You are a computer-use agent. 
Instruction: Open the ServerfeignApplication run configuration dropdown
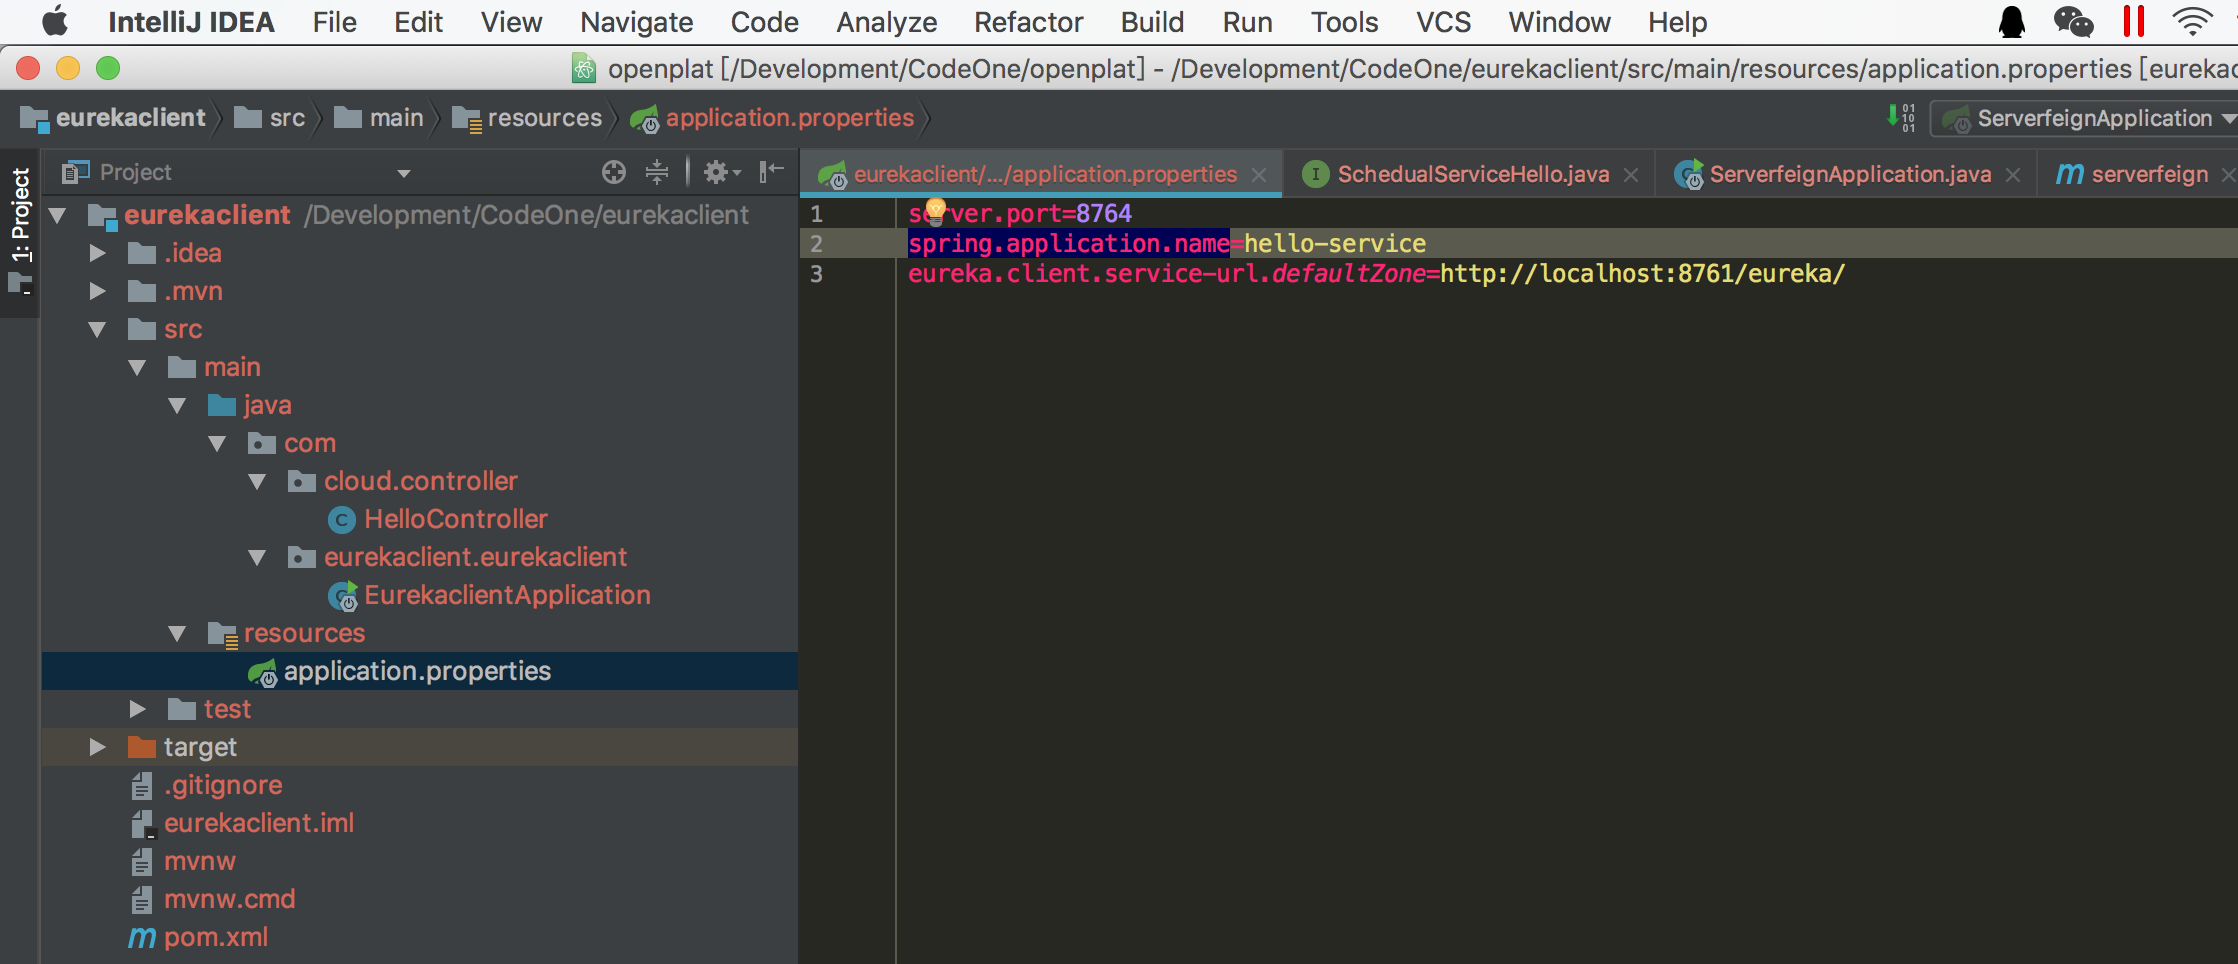(x=2085, y=119)
